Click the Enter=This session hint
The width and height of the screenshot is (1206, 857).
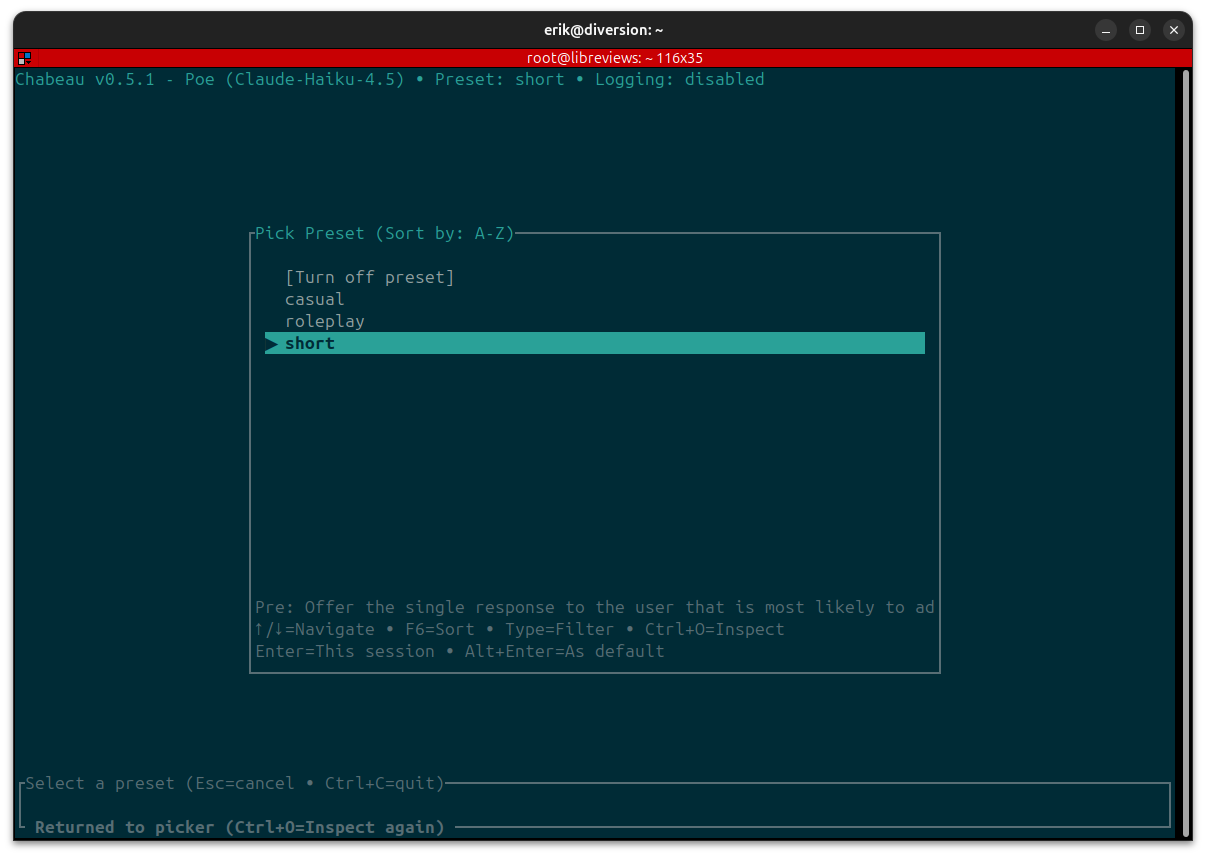click(344, 651)
